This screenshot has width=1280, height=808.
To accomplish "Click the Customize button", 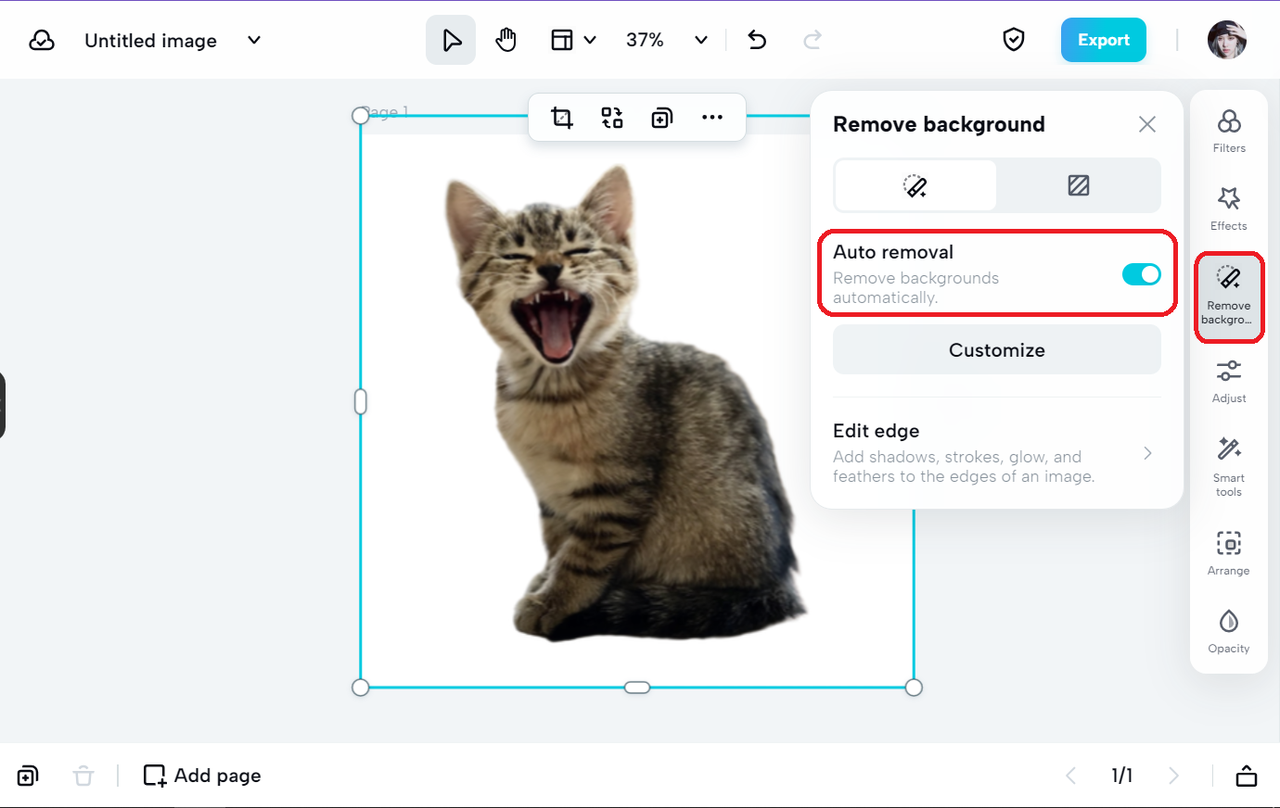I will [997, 350].
